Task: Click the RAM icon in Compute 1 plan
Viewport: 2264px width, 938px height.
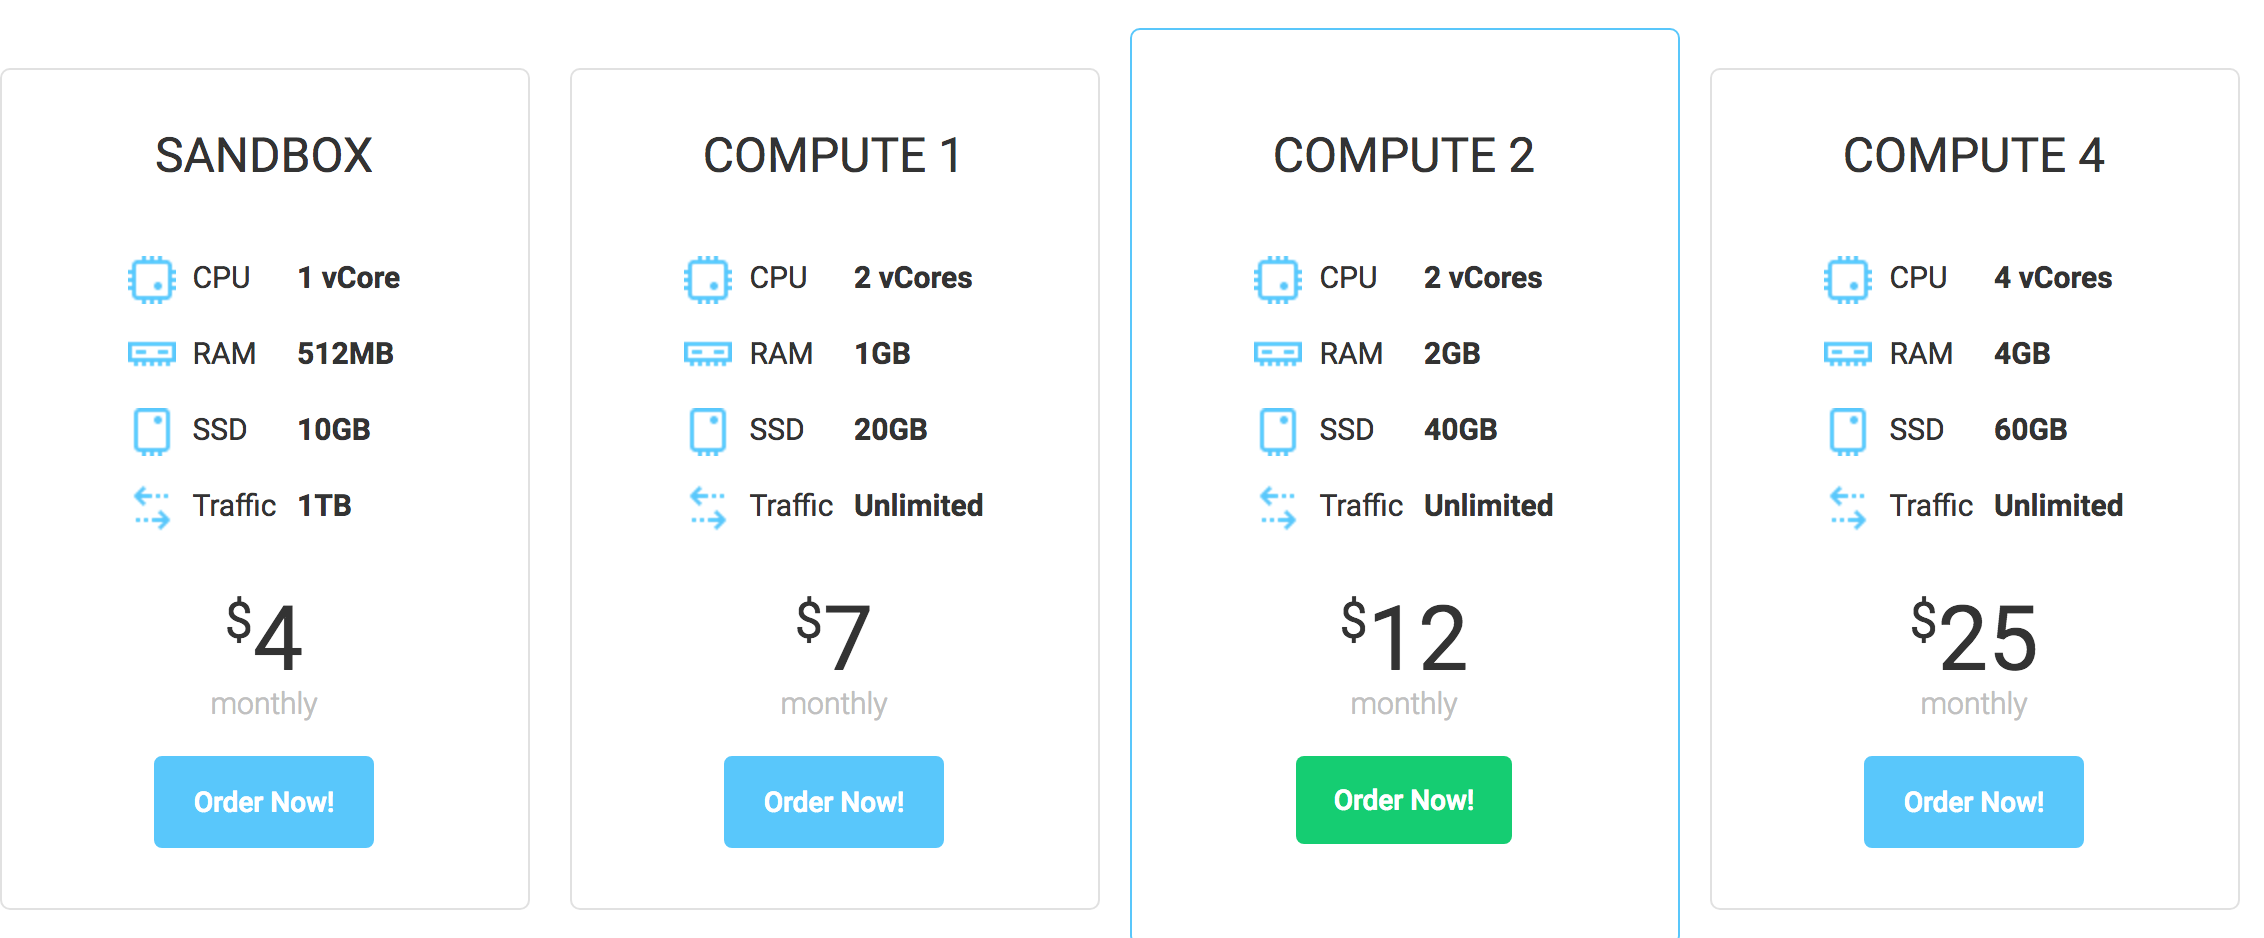Action: tap(708, 354)
